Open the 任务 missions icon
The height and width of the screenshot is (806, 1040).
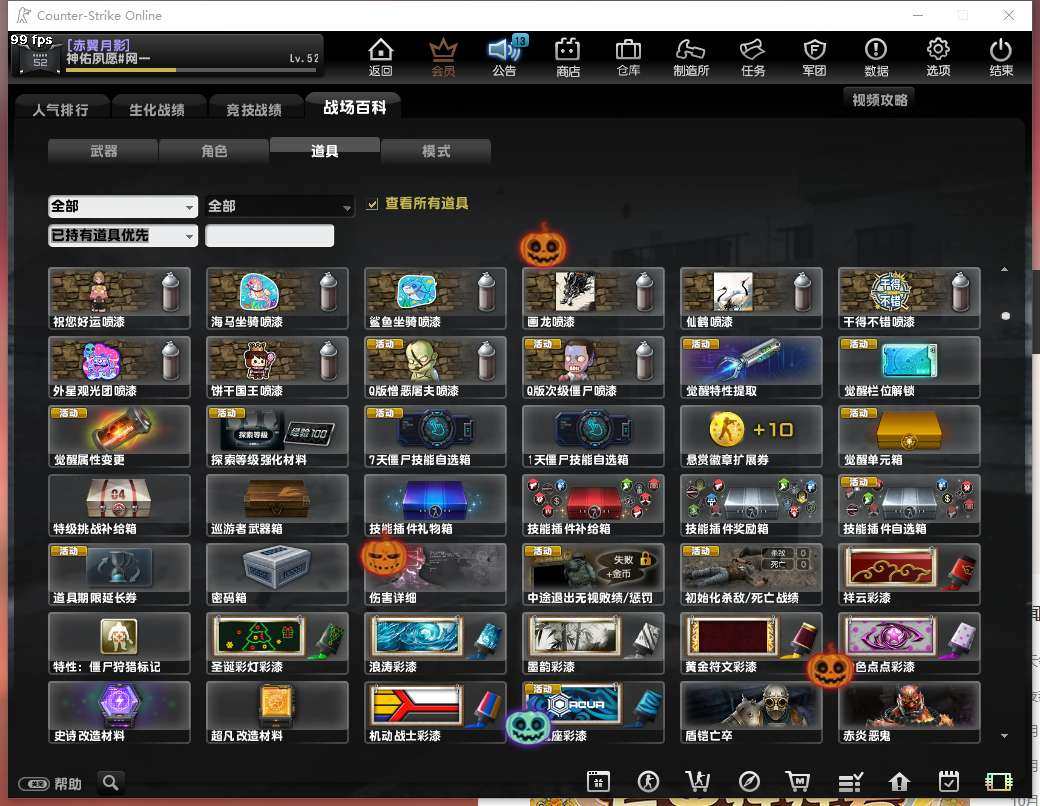[x=753, y=57]
